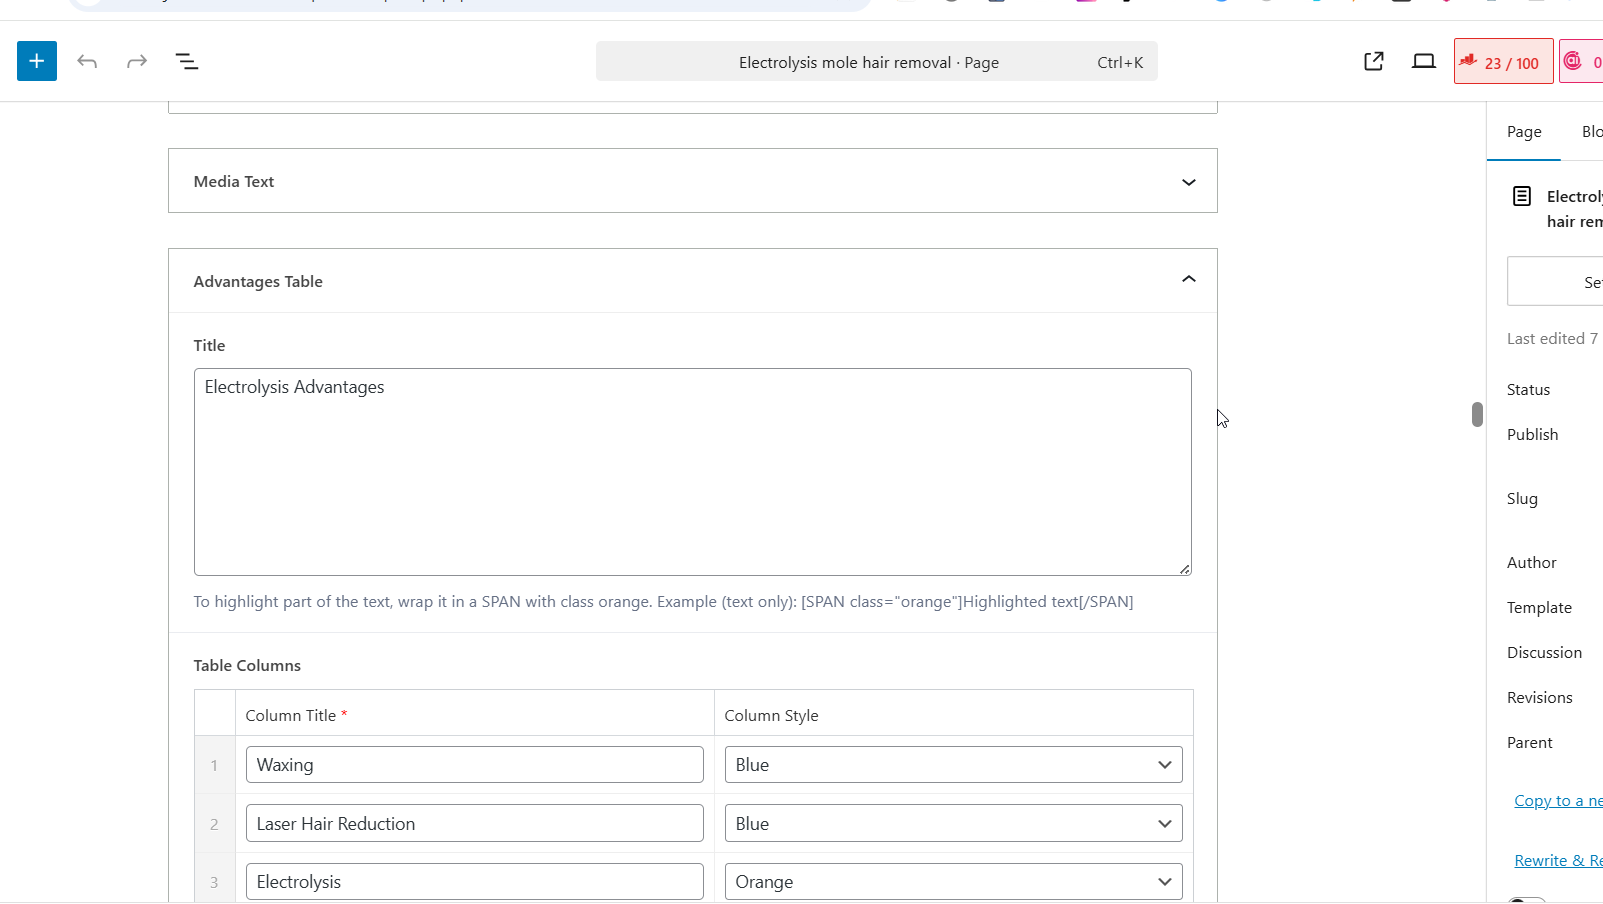Image resolution: width=1603 pixels, height=904 pixels.
Task: Open Column Style dropdown for Waxing
Action: (953, 765)
